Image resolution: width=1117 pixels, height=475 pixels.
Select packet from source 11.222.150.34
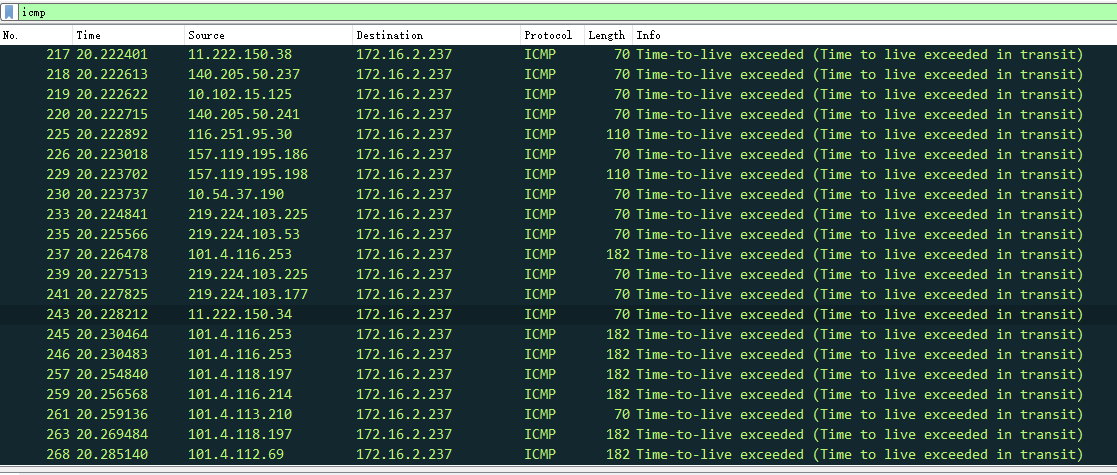coord(558,314)
